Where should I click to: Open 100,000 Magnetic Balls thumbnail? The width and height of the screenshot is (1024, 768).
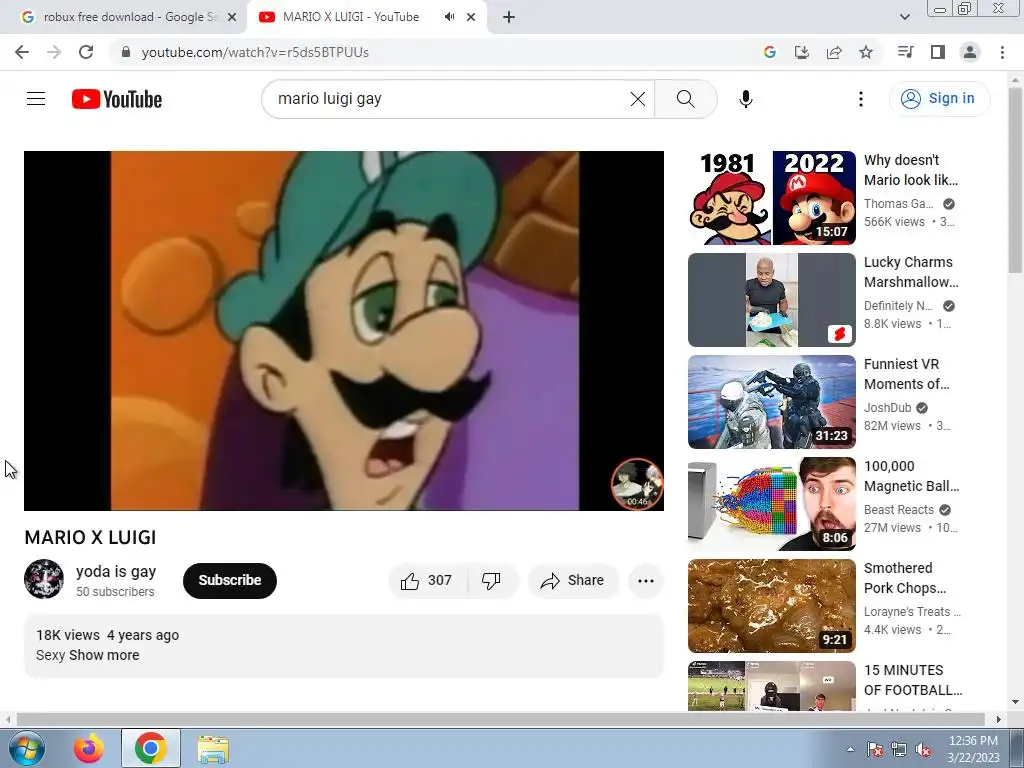(771, 504)
